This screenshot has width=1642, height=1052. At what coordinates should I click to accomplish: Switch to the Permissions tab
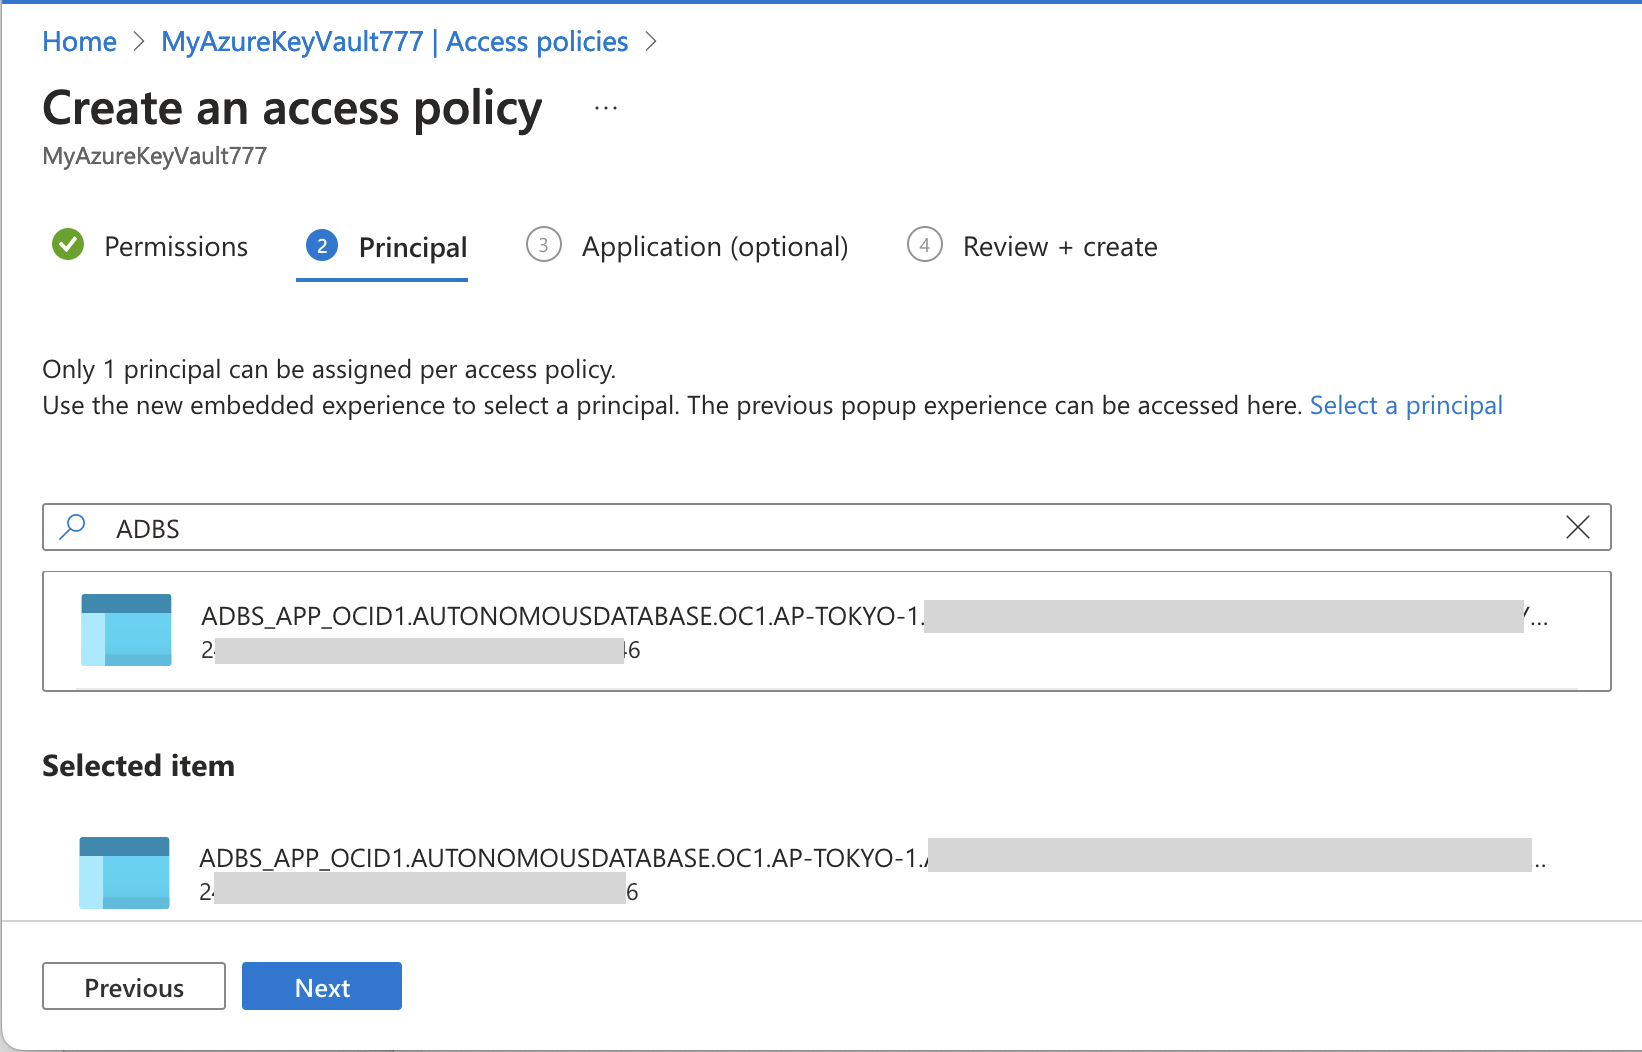[175, 247]
